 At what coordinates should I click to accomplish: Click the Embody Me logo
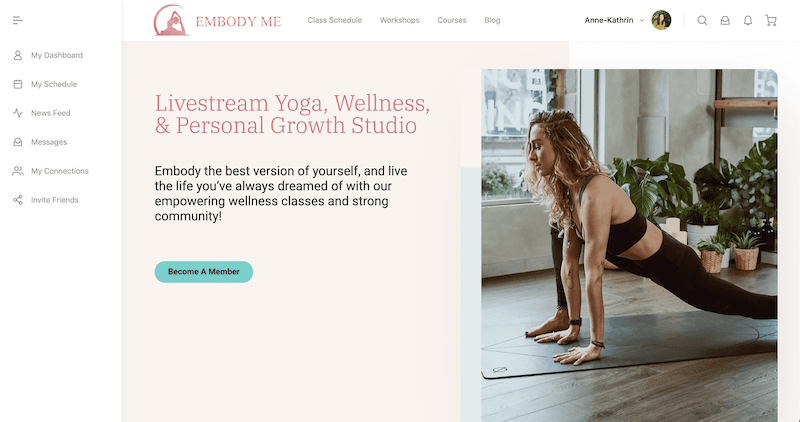217,20
